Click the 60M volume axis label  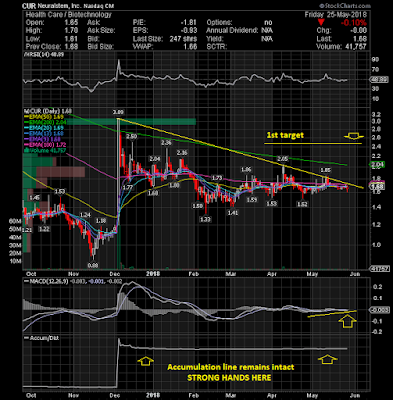point(15,221)
